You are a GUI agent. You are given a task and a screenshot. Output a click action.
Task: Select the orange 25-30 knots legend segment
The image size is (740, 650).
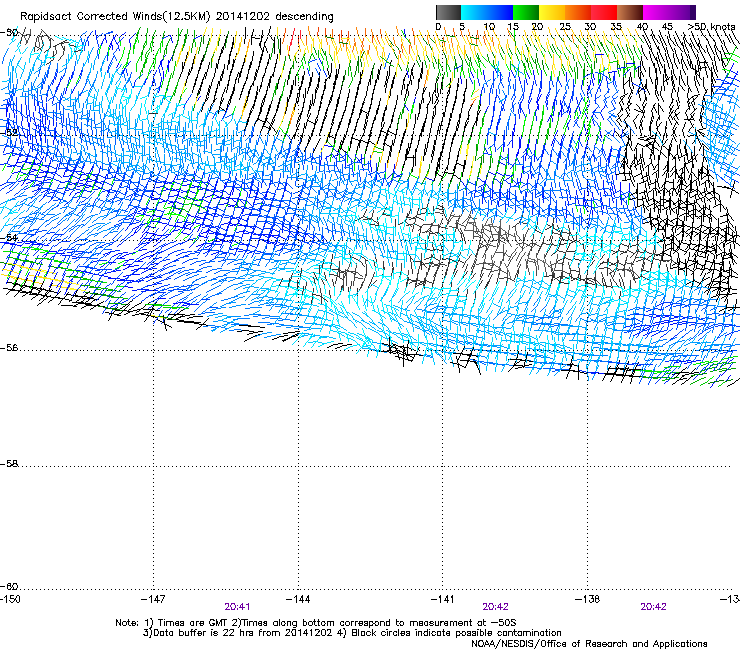(578, 12)
